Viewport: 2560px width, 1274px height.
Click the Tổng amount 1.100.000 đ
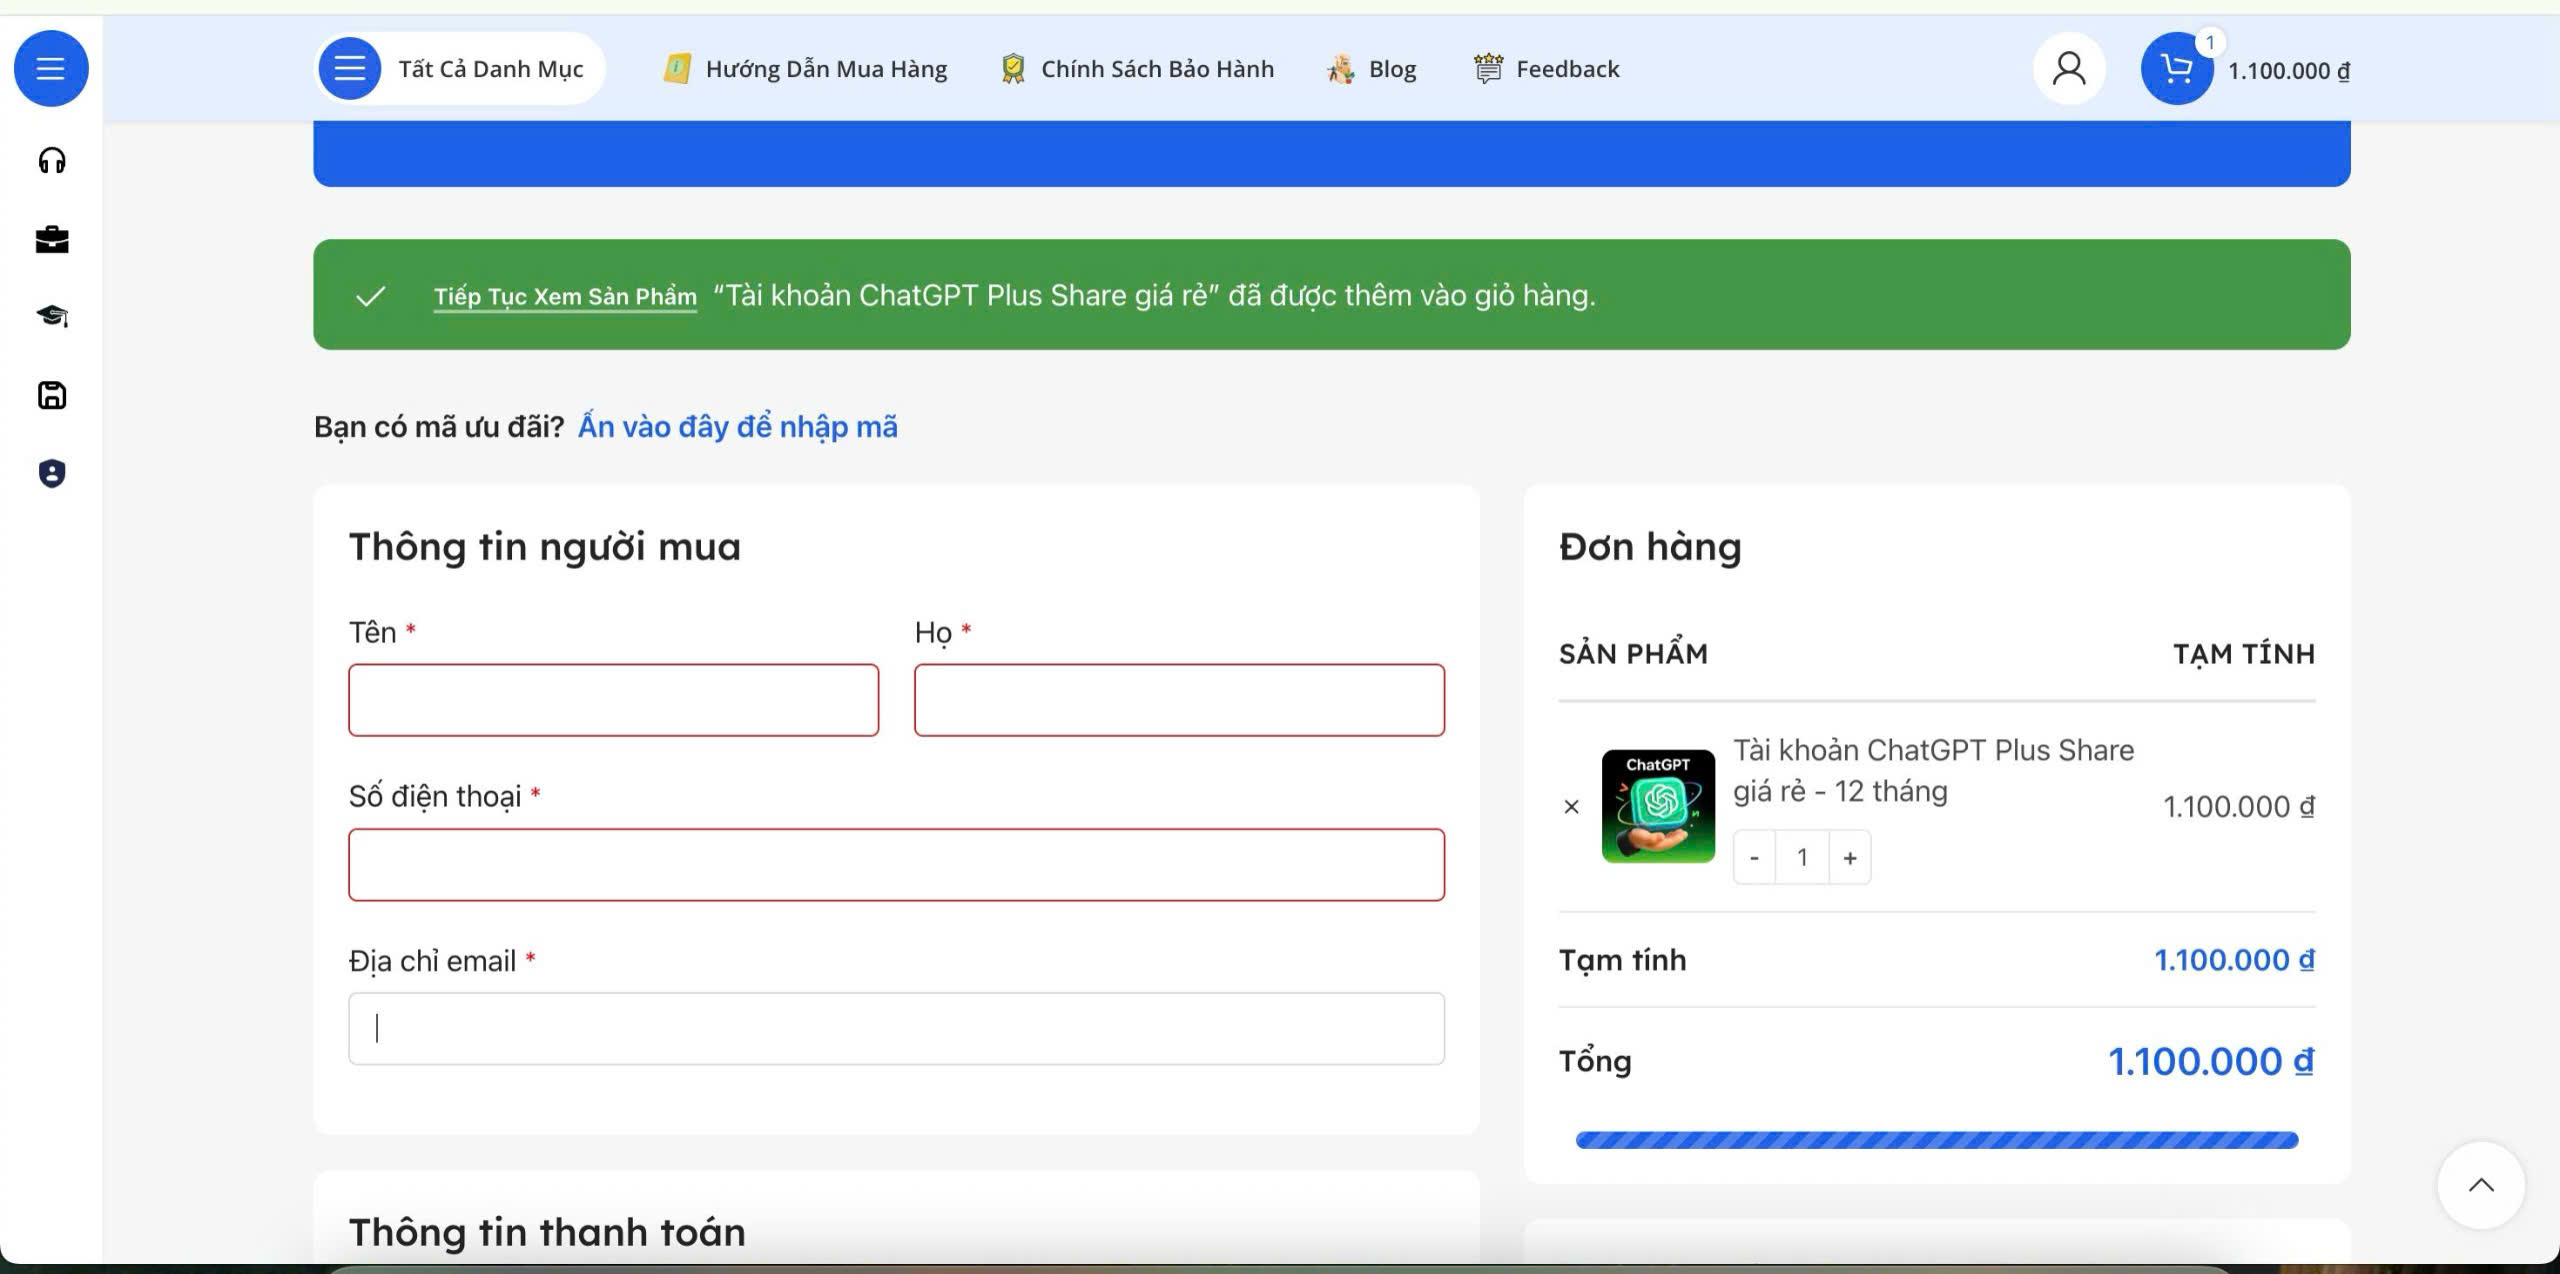[x=2211, y=1062]
